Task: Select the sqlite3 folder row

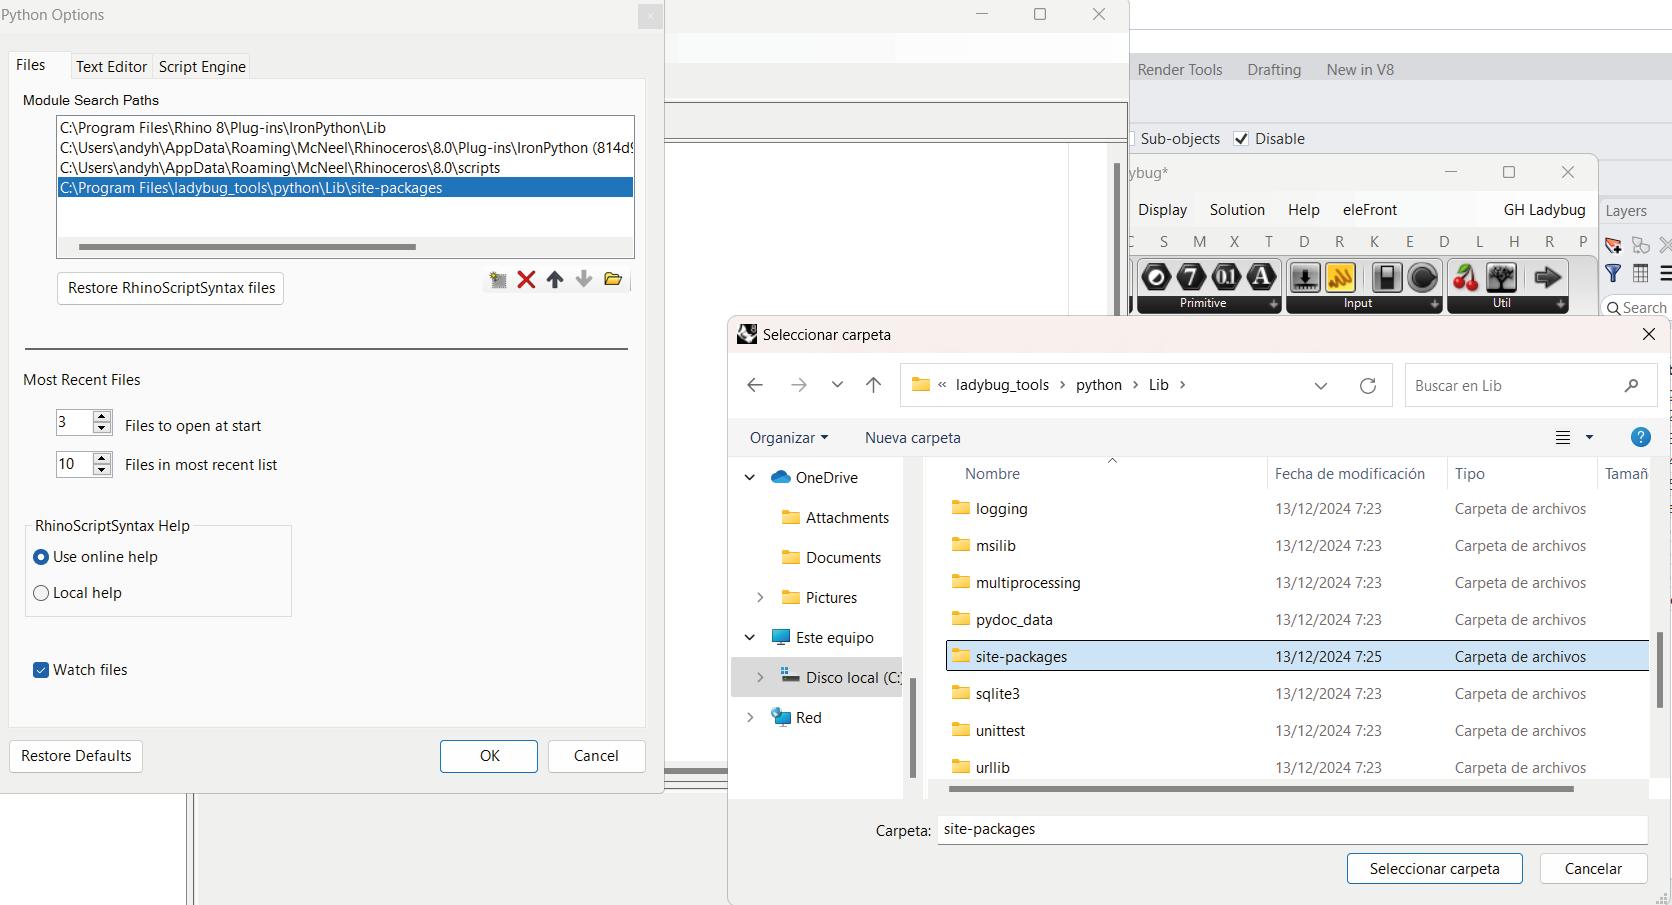Action: (x=1297, y=694)
